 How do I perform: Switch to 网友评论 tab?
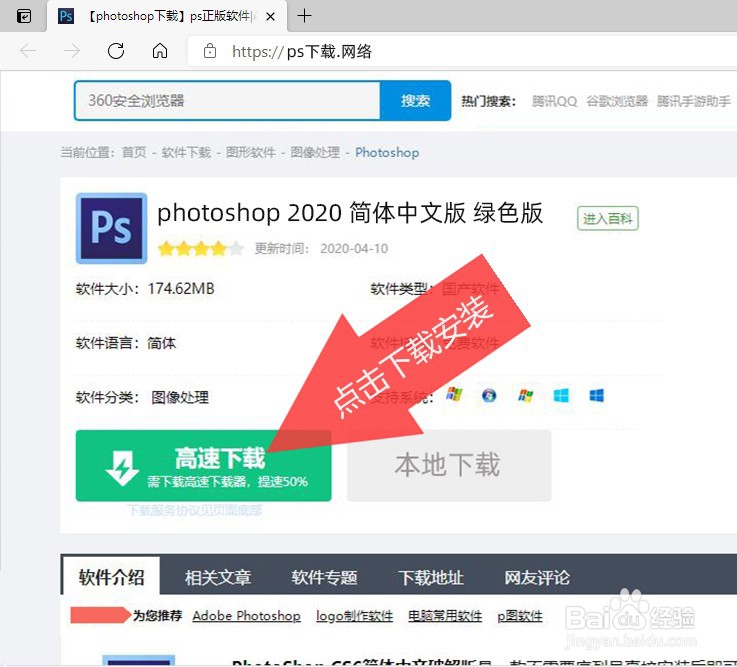pos(537,578)
